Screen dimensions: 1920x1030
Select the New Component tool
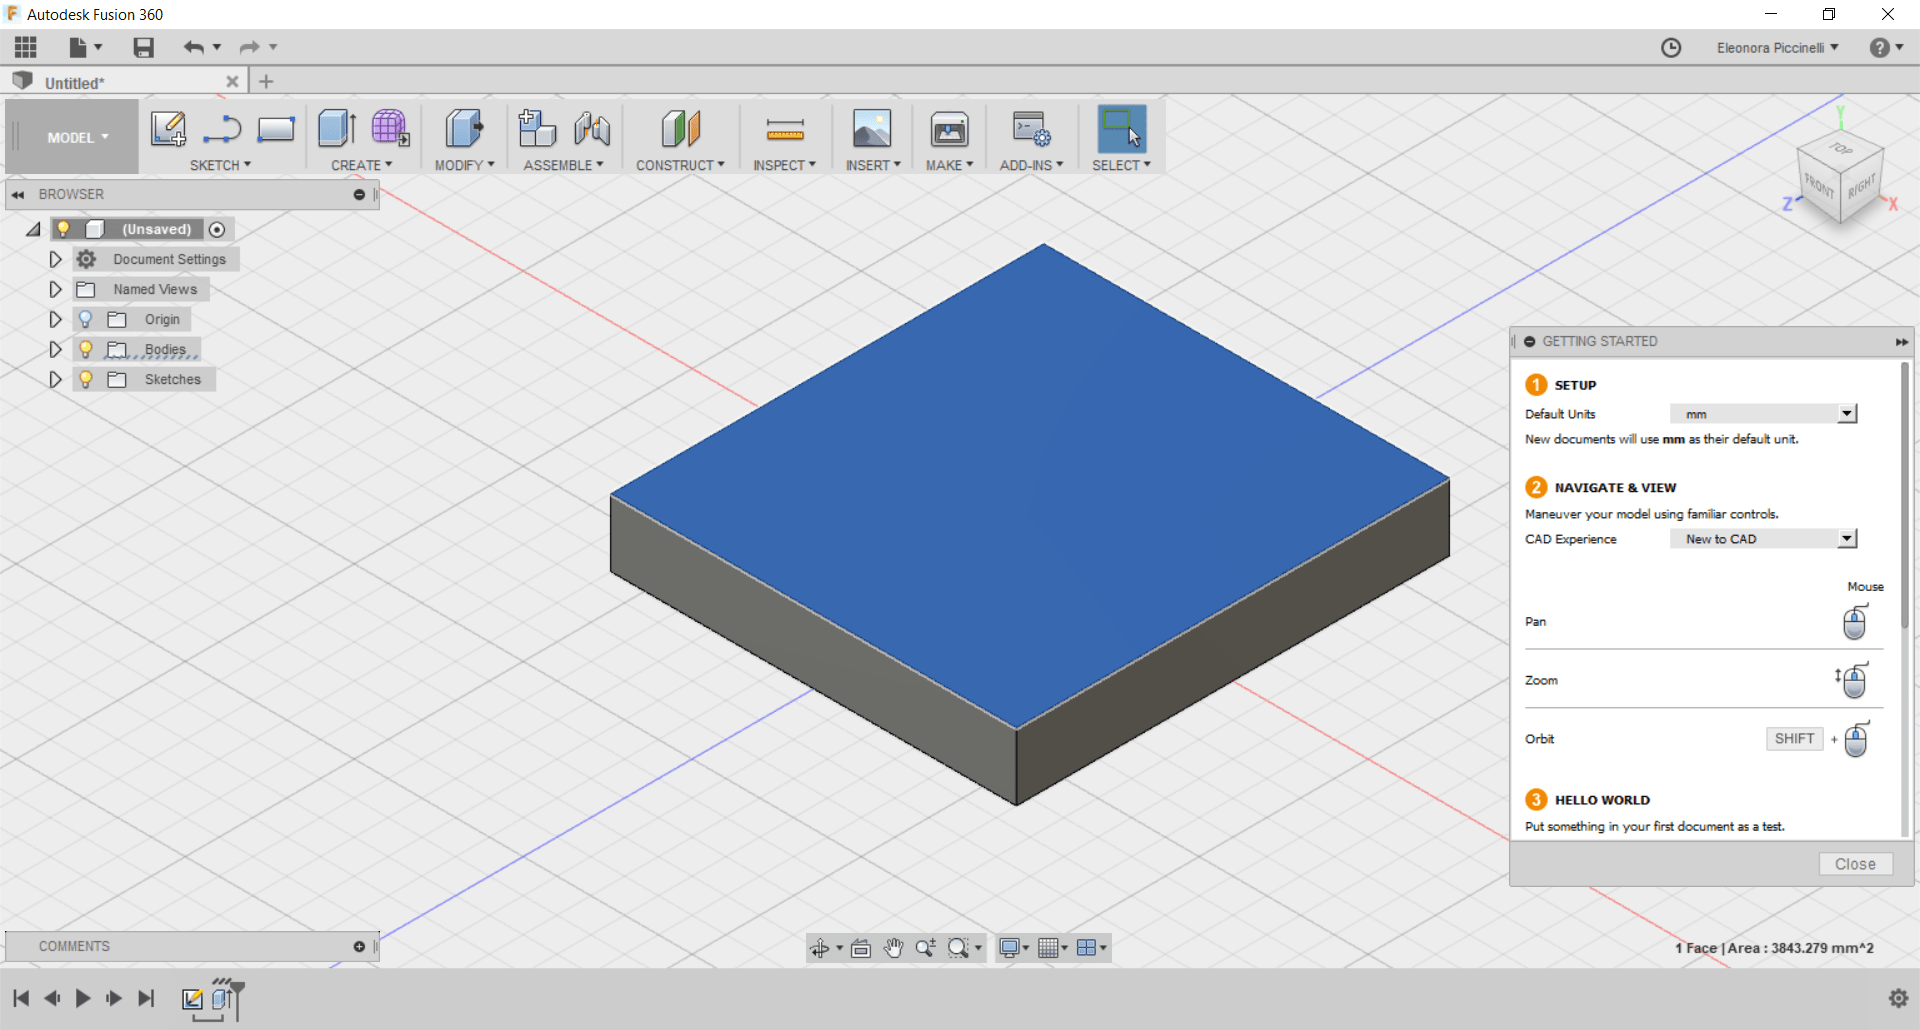pos(537,129)
